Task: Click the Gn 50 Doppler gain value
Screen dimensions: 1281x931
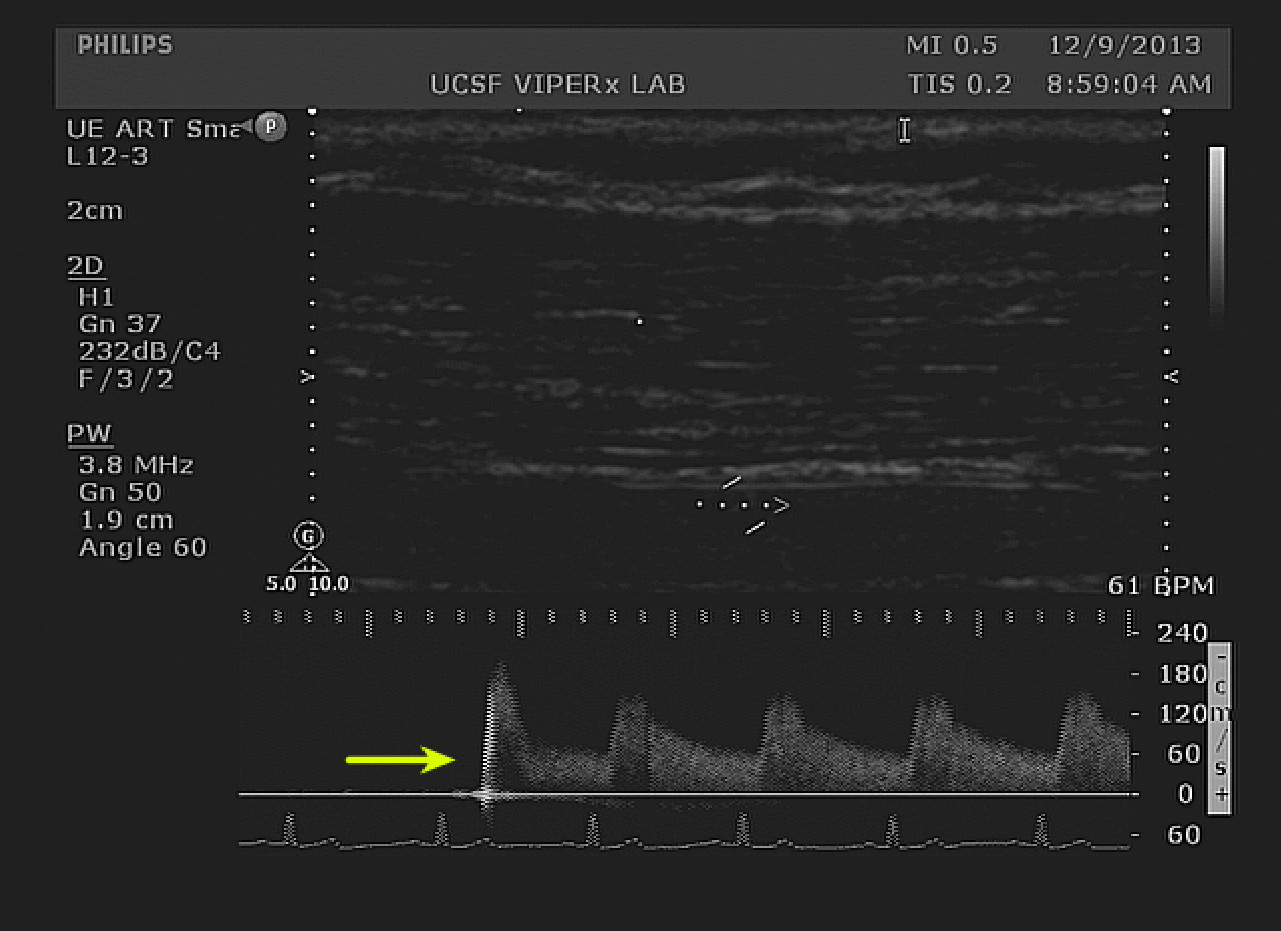Action: pos(120,493)
